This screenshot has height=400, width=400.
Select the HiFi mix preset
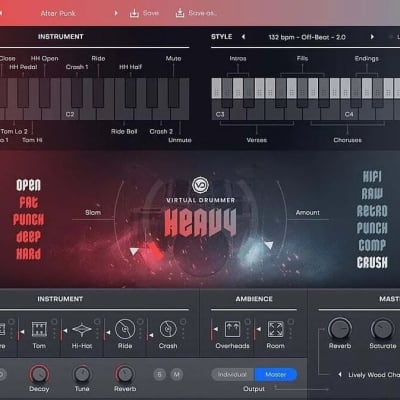tap(372, 176)
